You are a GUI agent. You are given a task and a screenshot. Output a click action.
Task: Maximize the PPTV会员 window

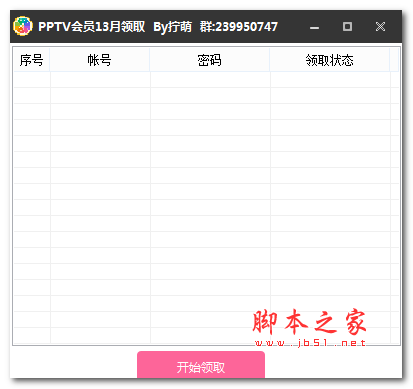[347, 27]
